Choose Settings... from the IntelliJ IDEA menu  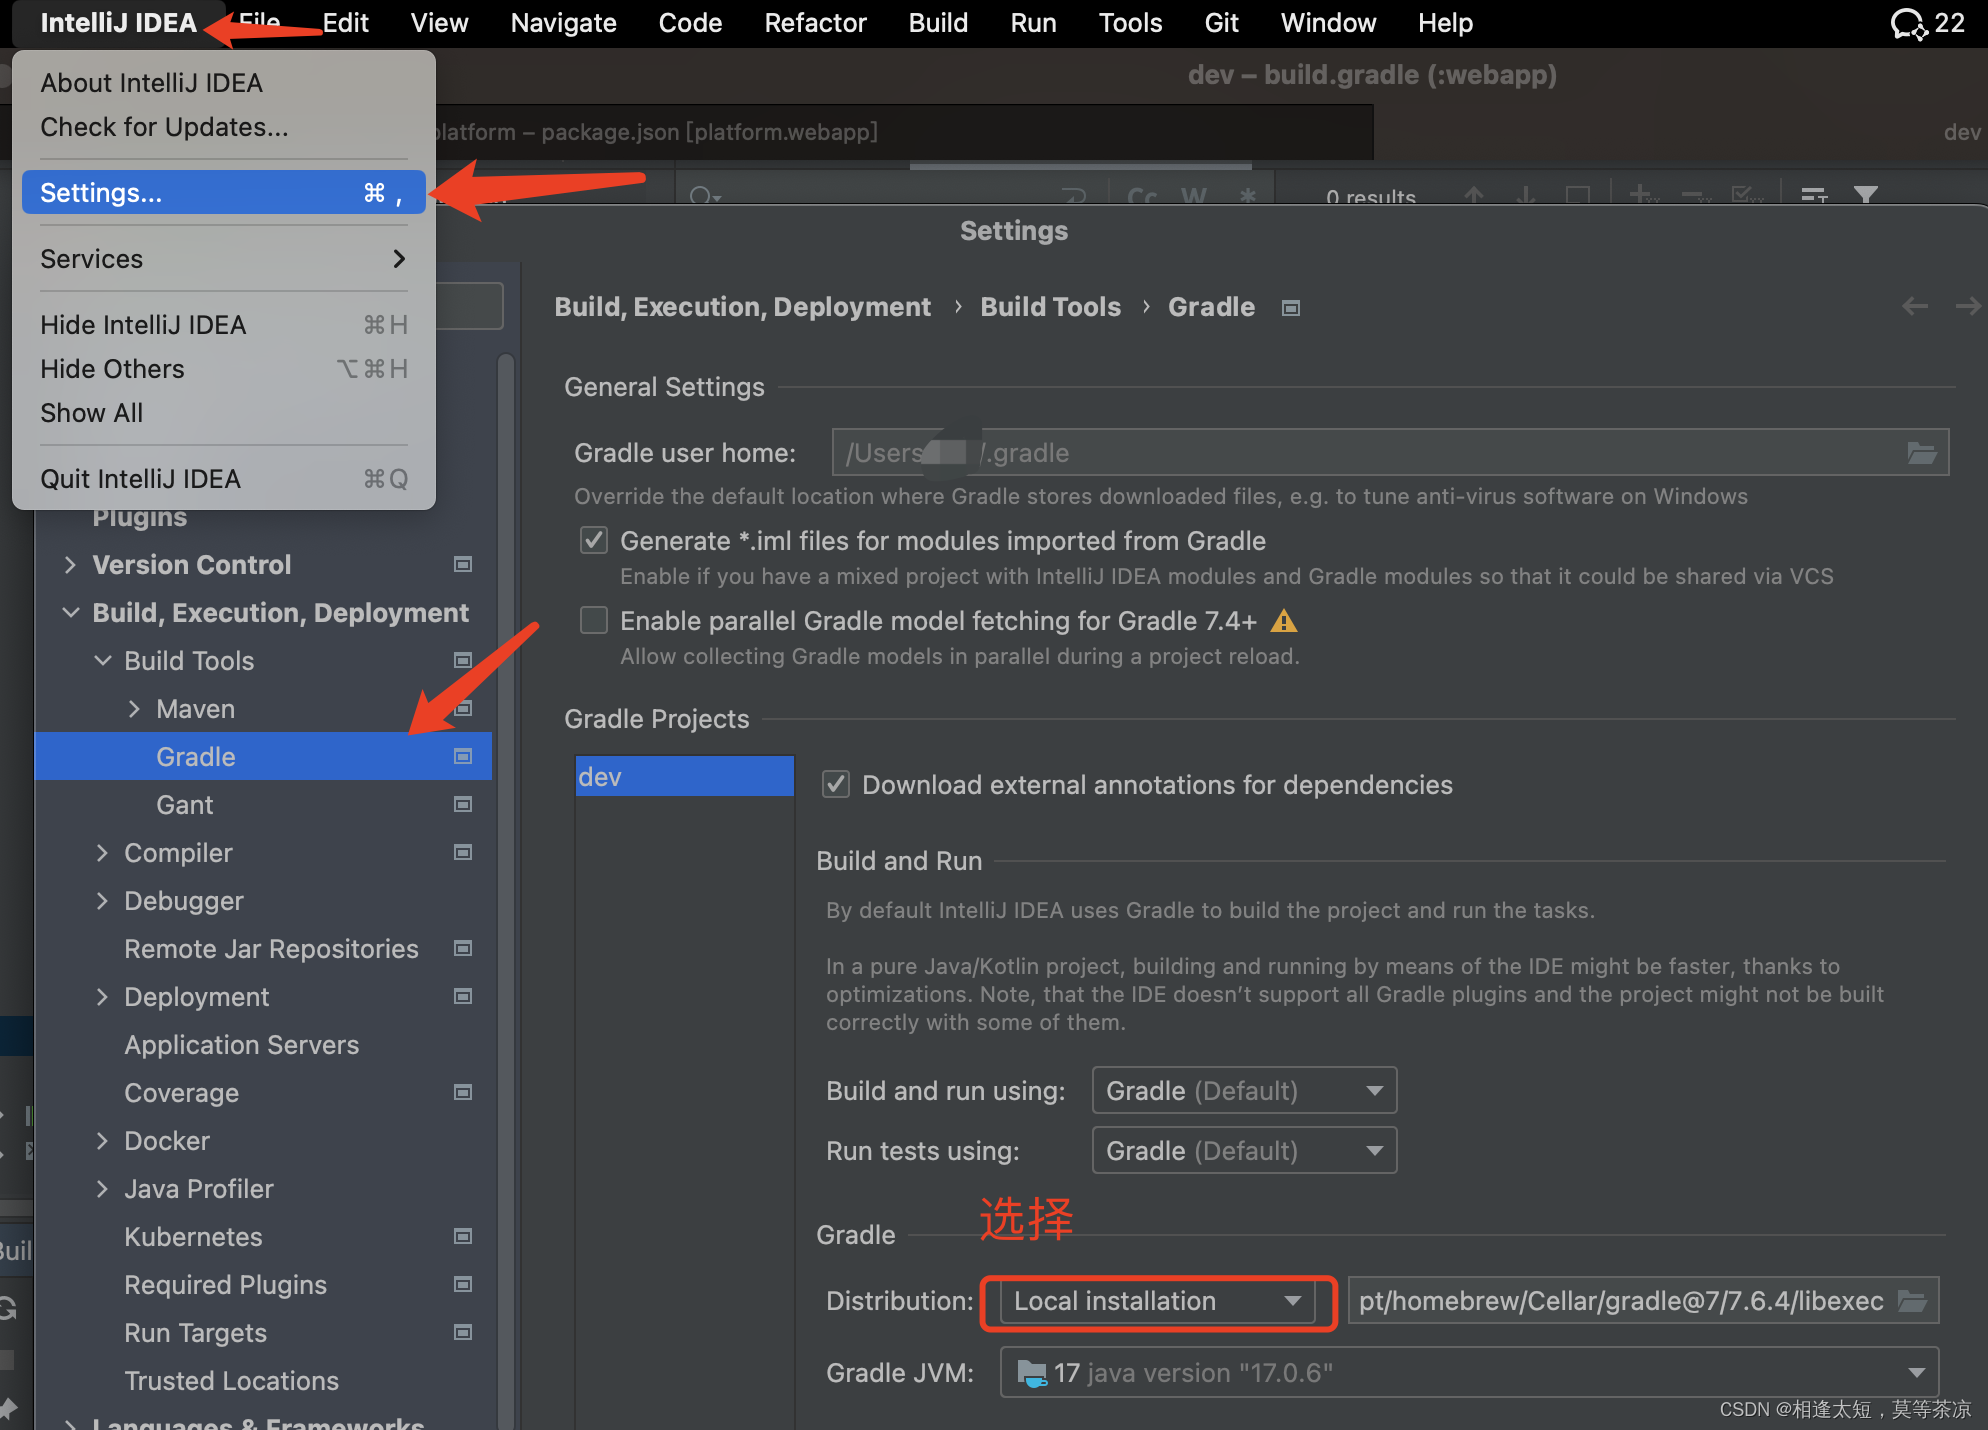[x=224, y=193]
